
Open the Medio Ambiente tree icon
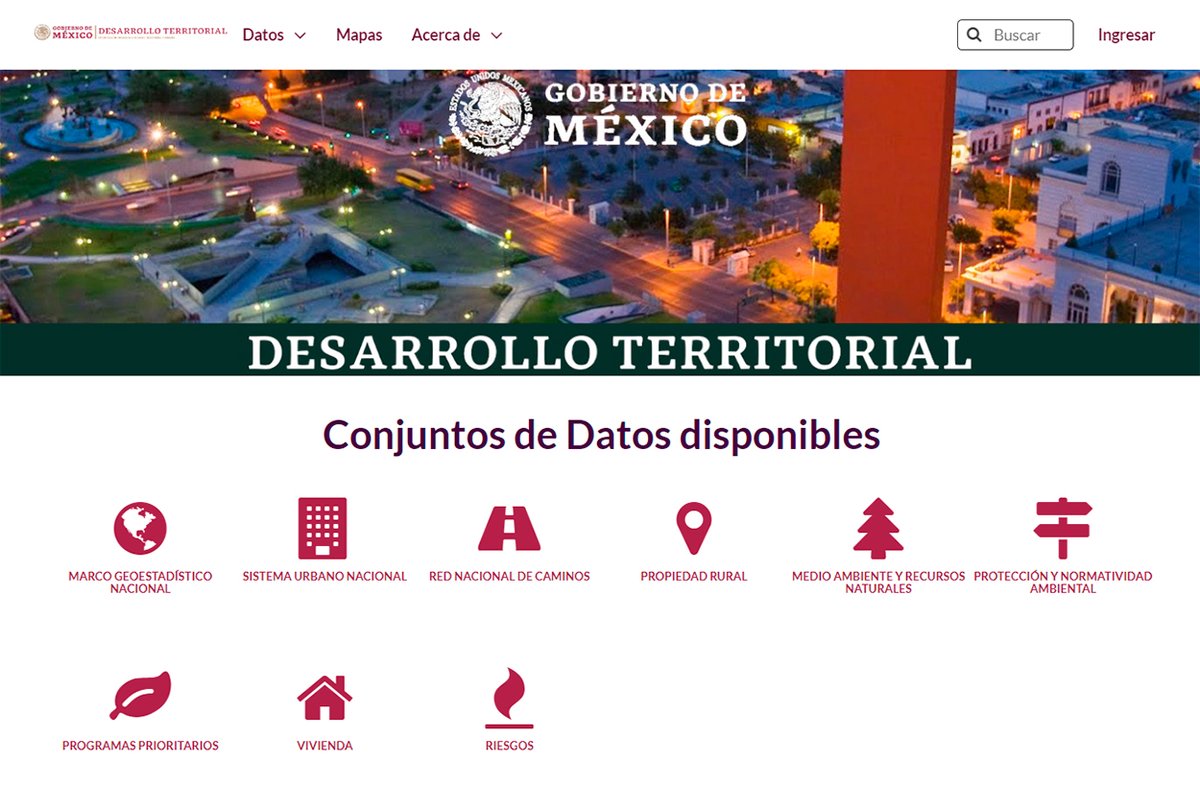(878, 528)
